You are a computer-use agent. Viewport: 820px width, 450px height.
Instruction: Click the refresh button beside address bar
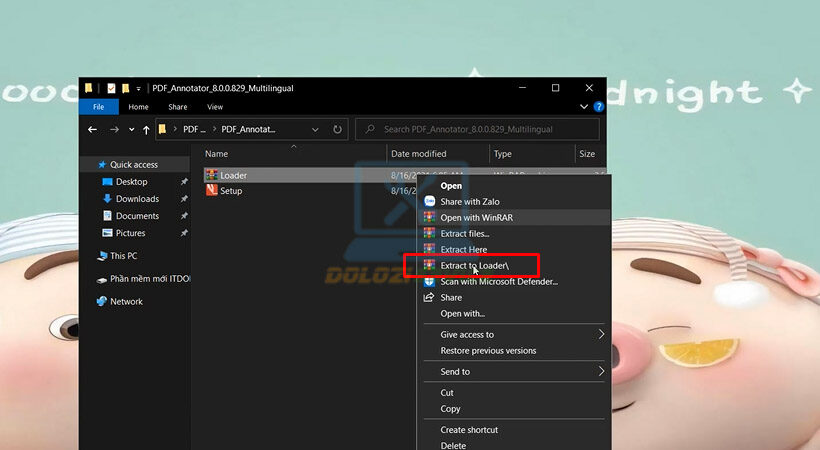(x=338, y=129)
